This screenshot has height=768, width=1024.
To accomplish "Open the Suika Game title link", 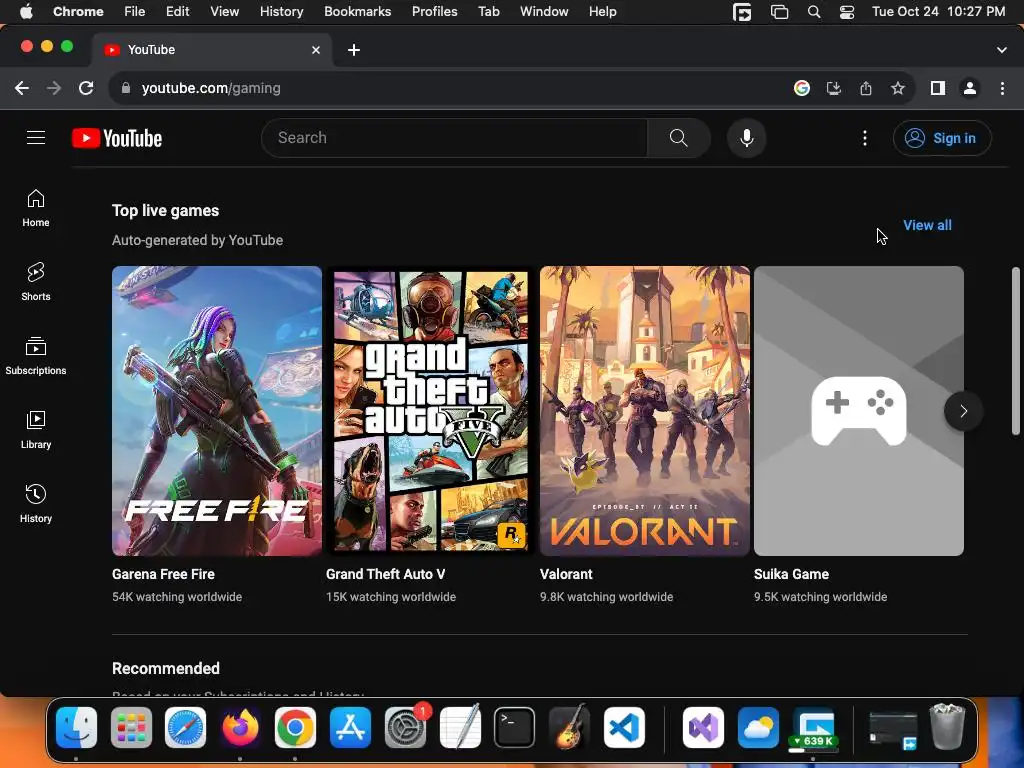I will [x=792, y=574].
